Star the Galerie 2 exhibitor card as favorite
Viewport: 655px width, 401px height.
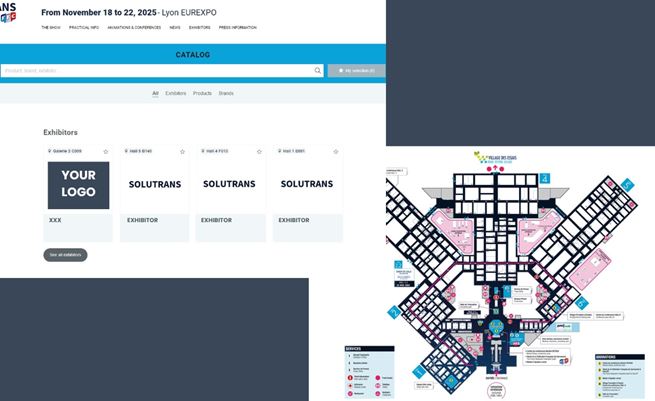pos(106,152)
